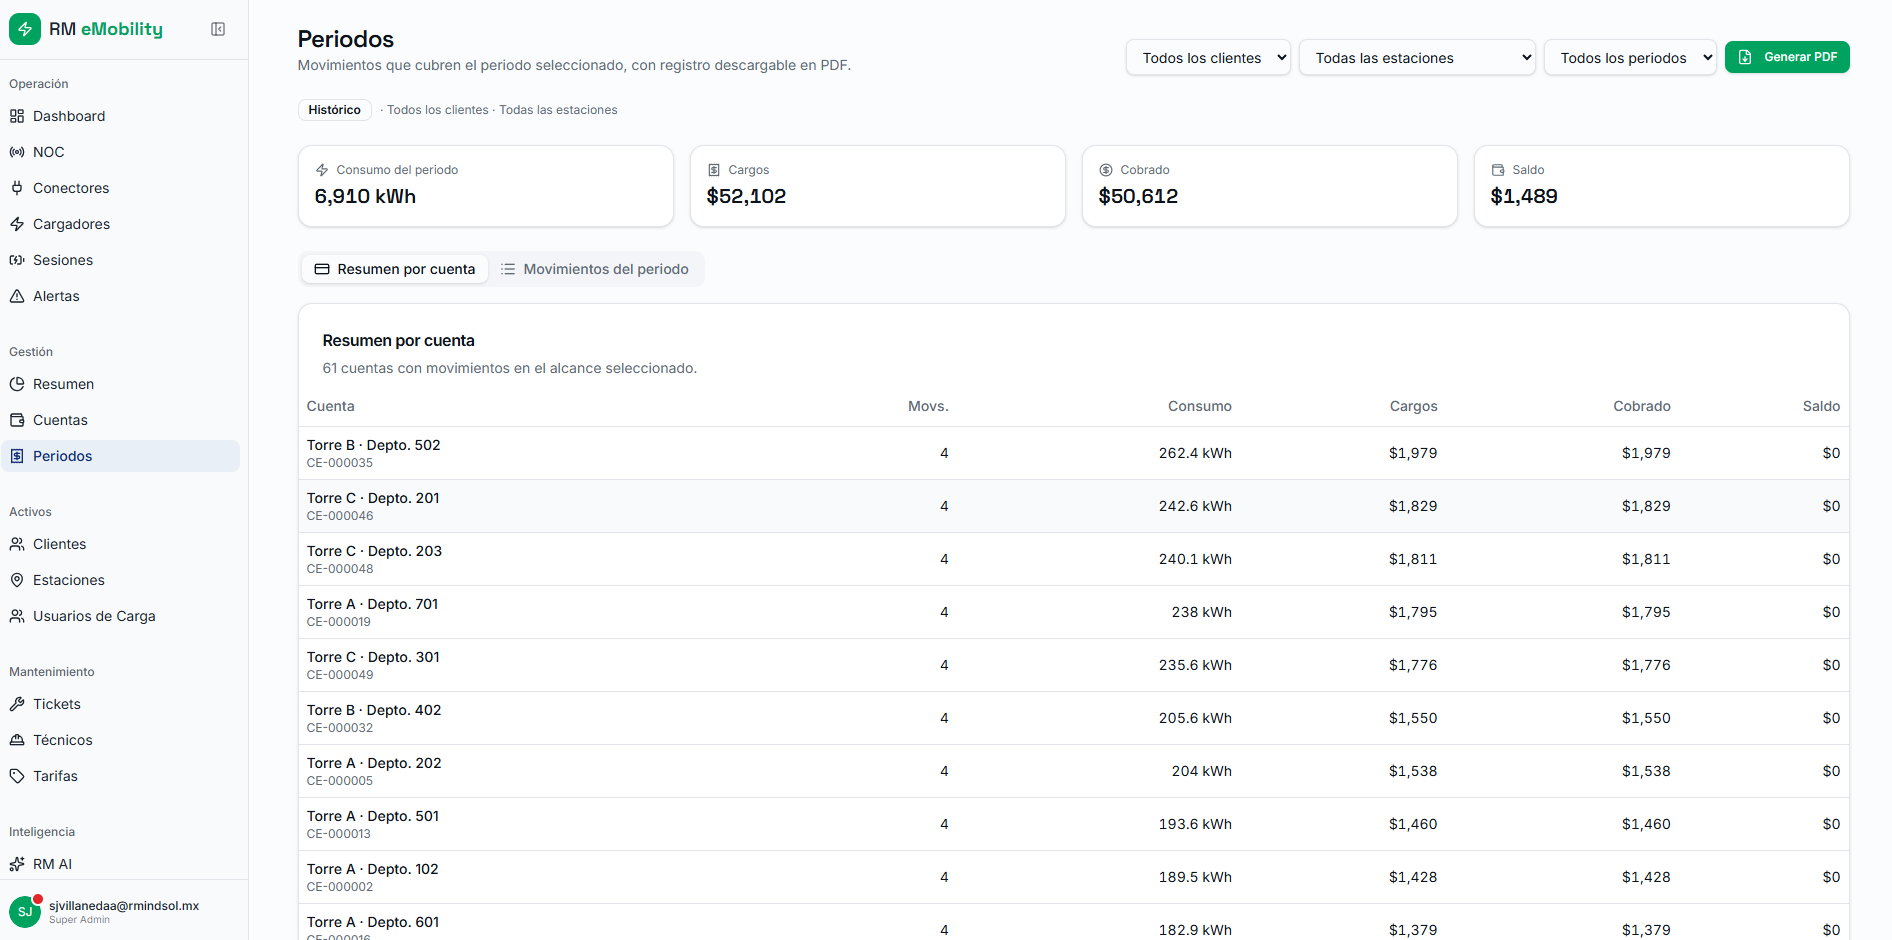Switch to Movimientos del periodo tab
Viewport: 1892px width, 940px height.
[595, 269]
